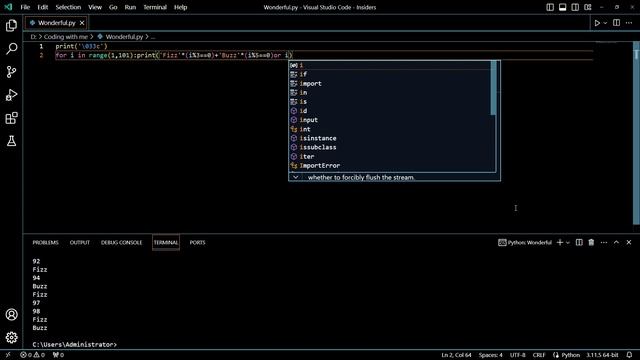The width and height of the screenshot is (640, 360).
Task: Open the Testing flask view
Action: [x=11, y=141]
